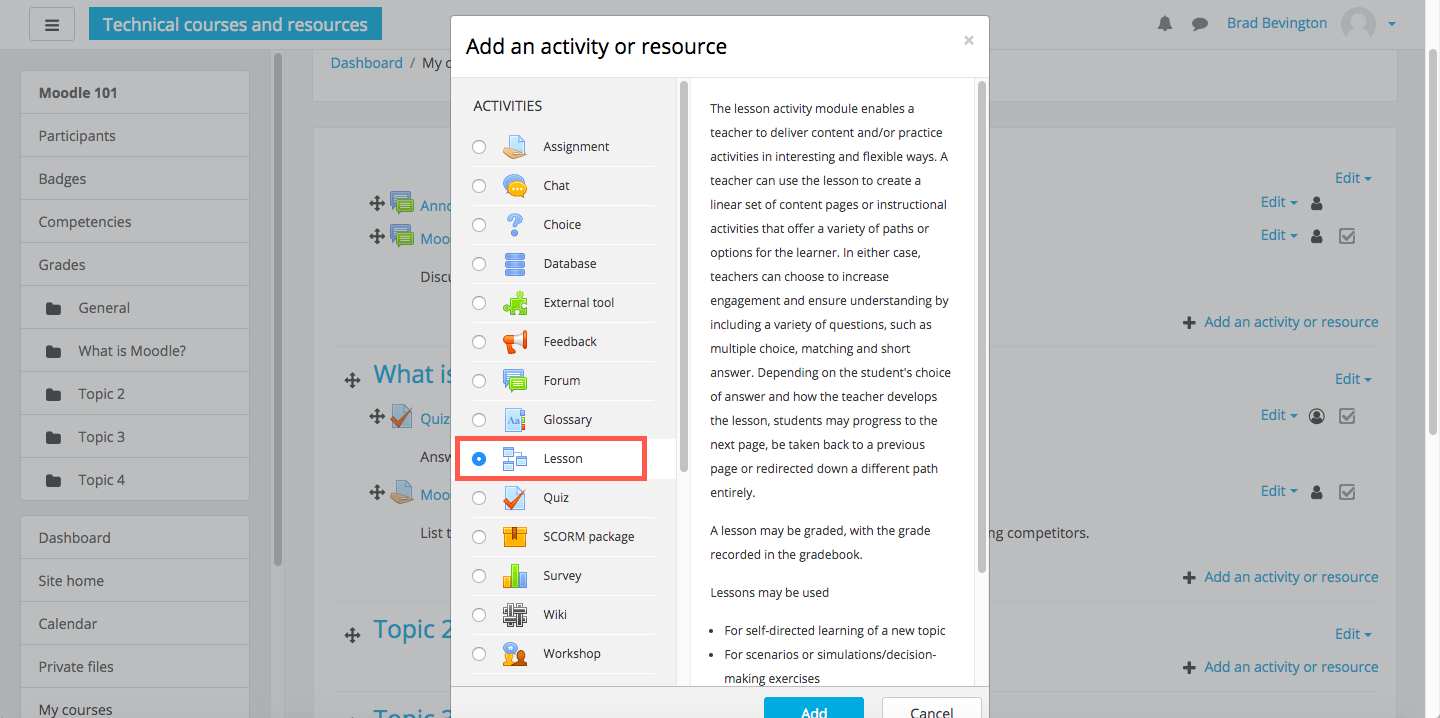Screen dimensions: 1440x718
Task: Click the move handle on the Quiz row
Action: pos(377,416)
